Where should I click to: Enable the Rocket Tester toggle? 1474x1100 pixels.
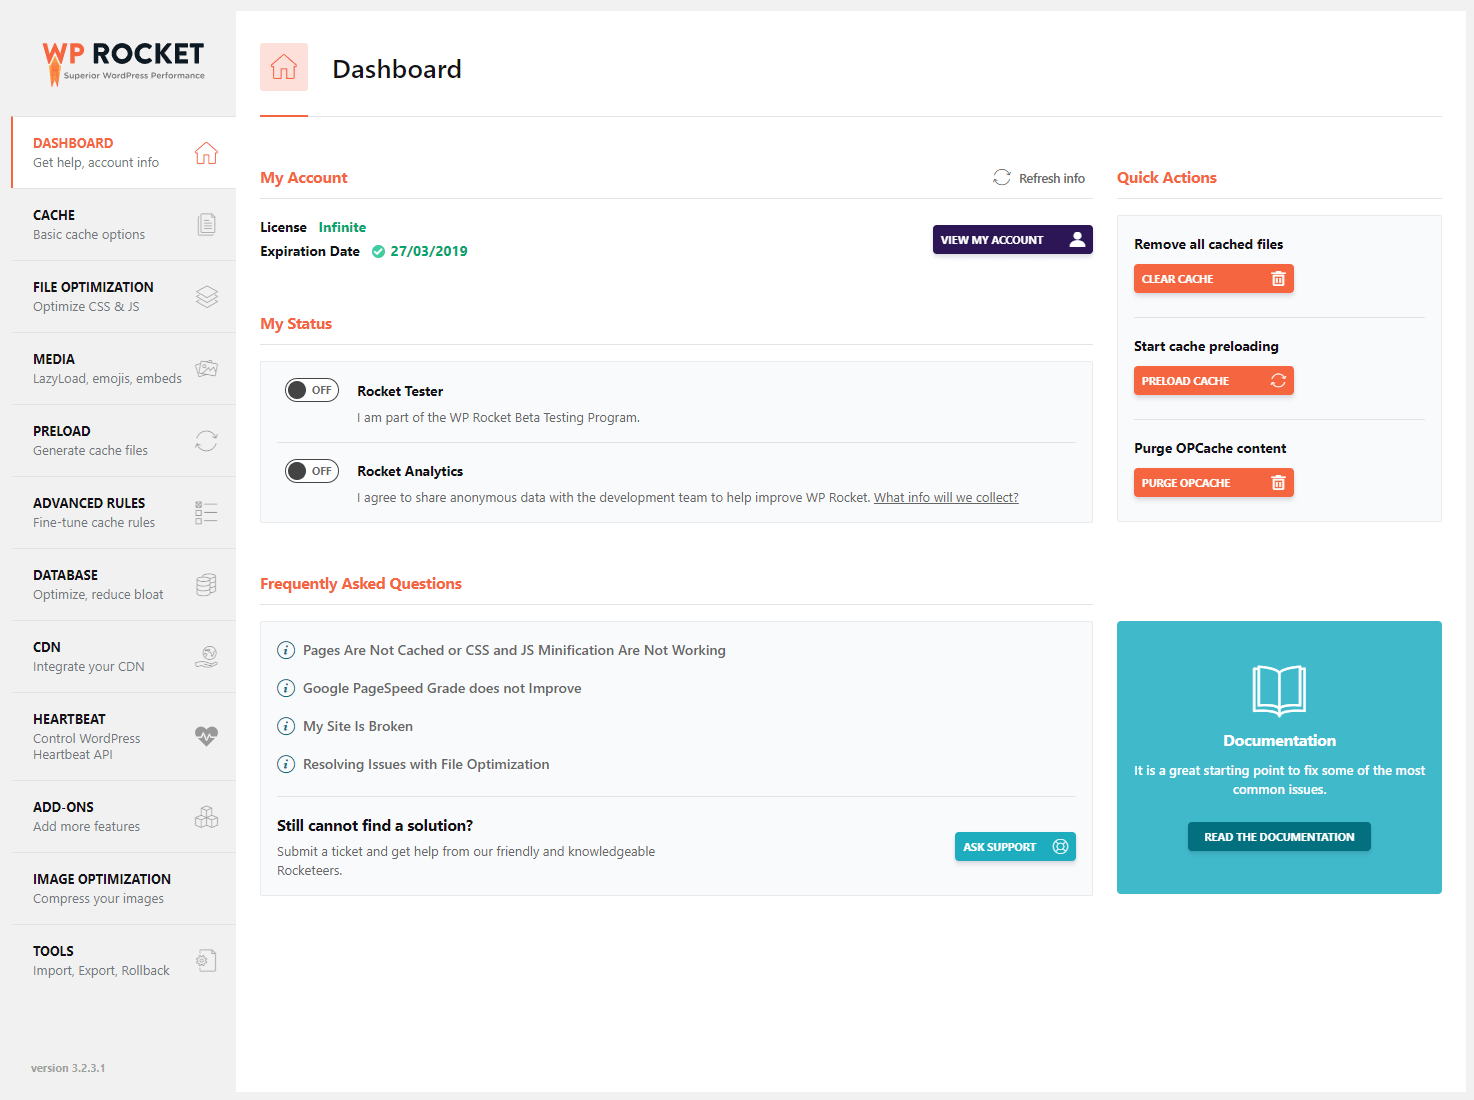point(312,390)
